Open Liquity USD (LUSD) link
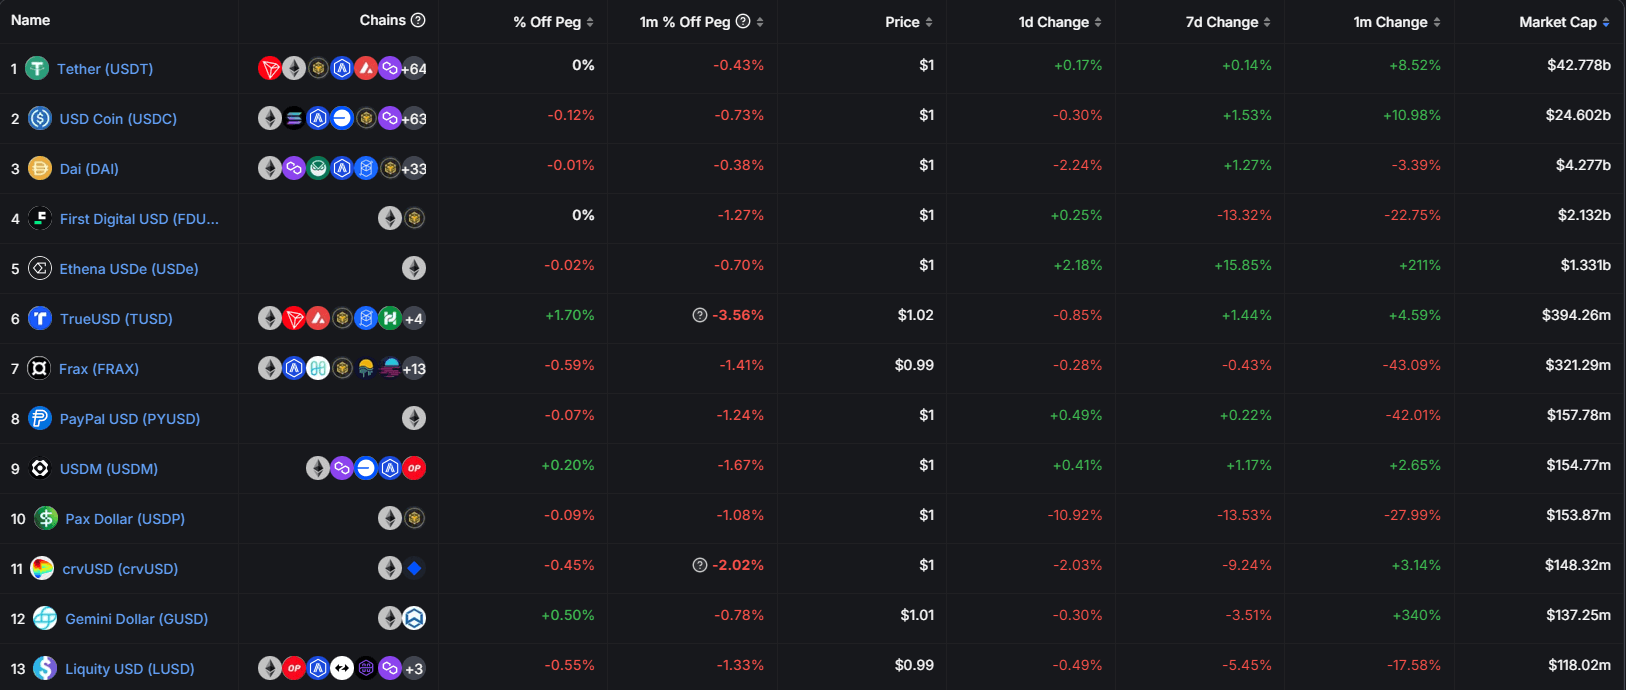 coord(130,669)
